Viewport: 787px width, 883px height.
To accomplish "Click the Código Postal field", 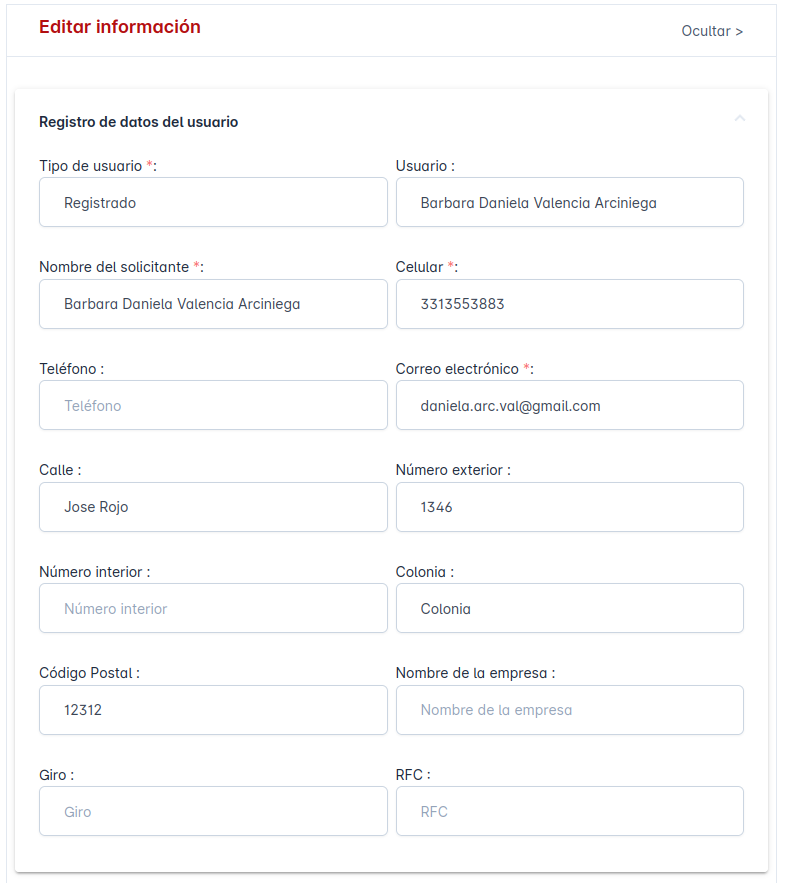I will click(213, 710).
